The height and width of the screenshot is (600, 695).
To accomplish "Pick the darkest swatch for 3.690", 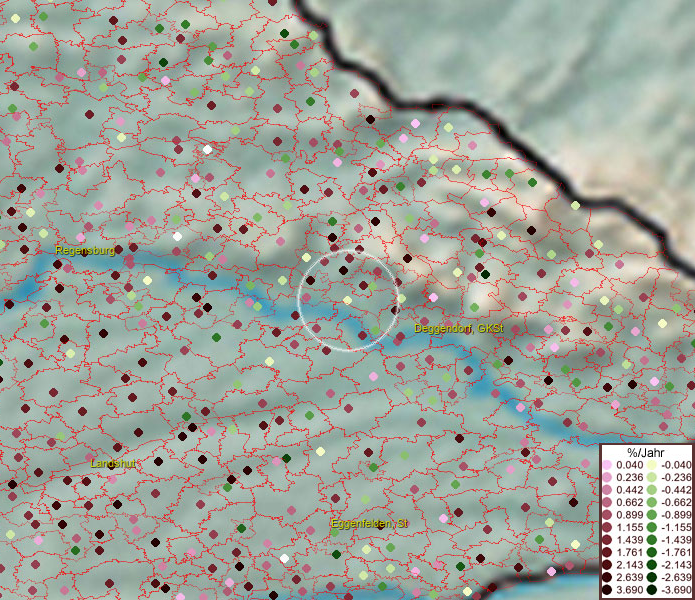I will coord(607,590).
